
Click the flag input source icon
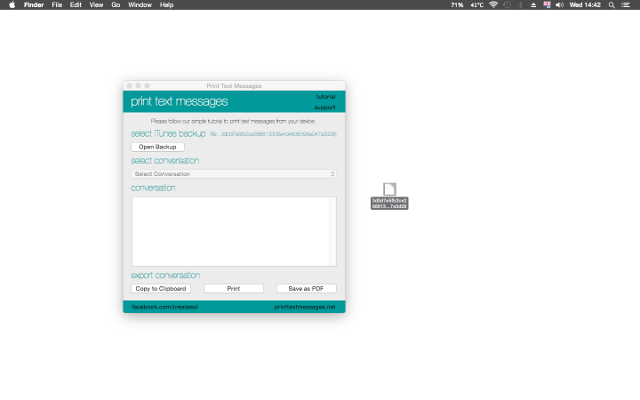point(546,5)
